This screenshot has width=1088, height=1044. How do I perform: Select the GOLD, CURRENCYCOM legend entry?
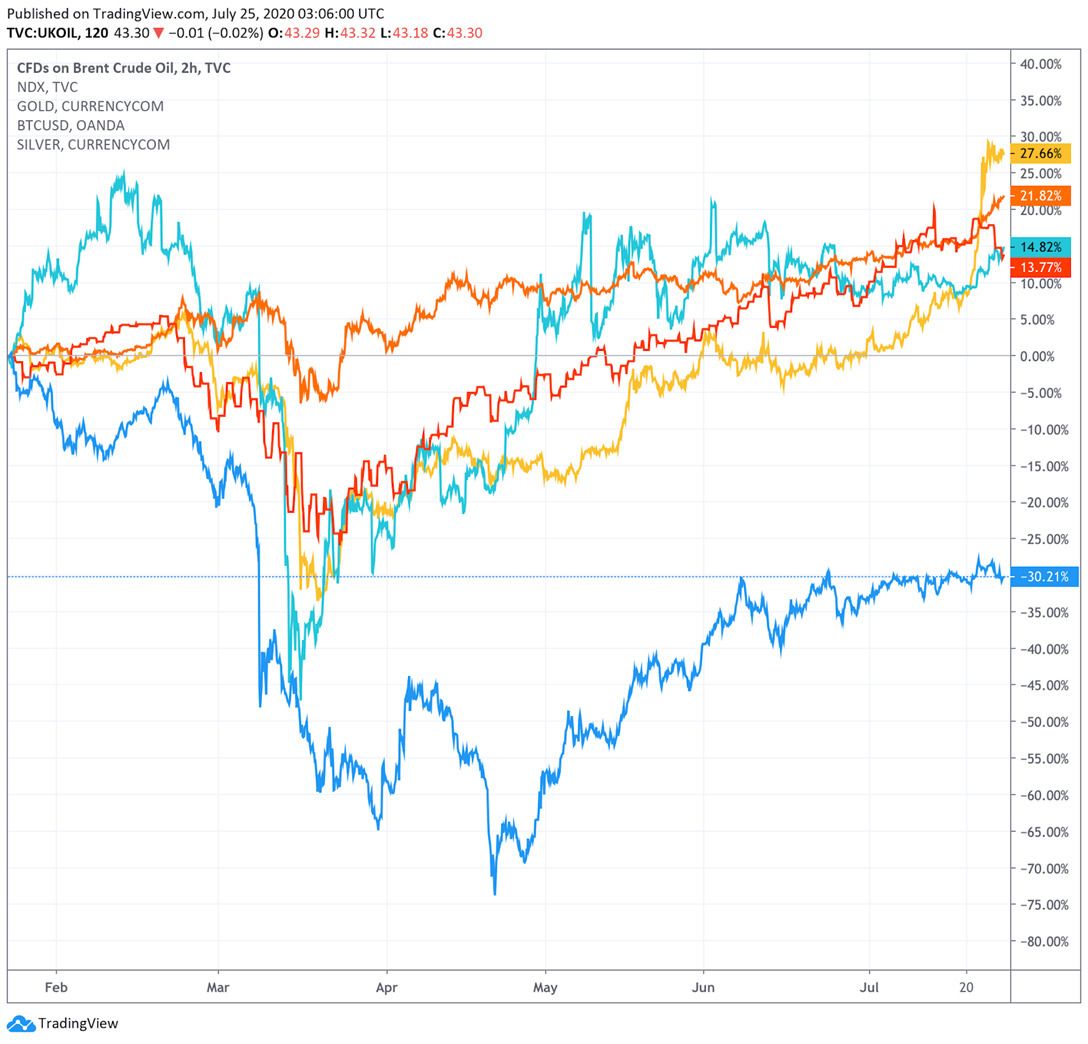(90, 106)
